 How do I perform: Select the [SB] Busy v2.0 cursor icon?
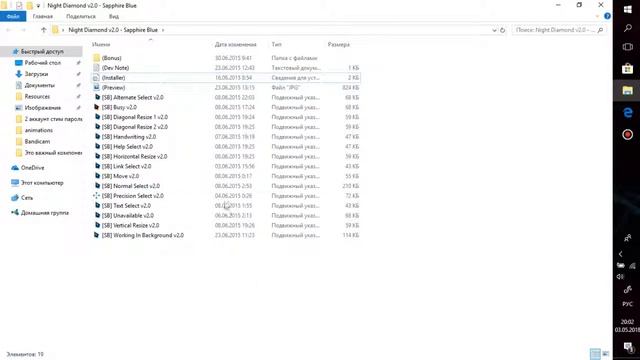pyautogui.click(x=97, y=107)
